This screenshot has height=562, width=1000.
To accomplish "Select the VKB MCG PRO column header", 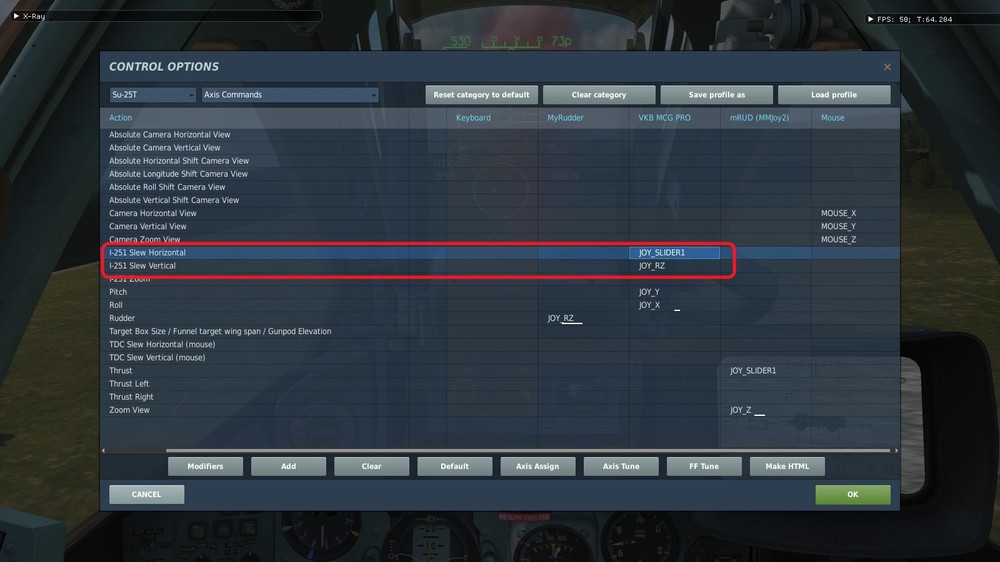I will pyautogui.click(x=665, y=118).
